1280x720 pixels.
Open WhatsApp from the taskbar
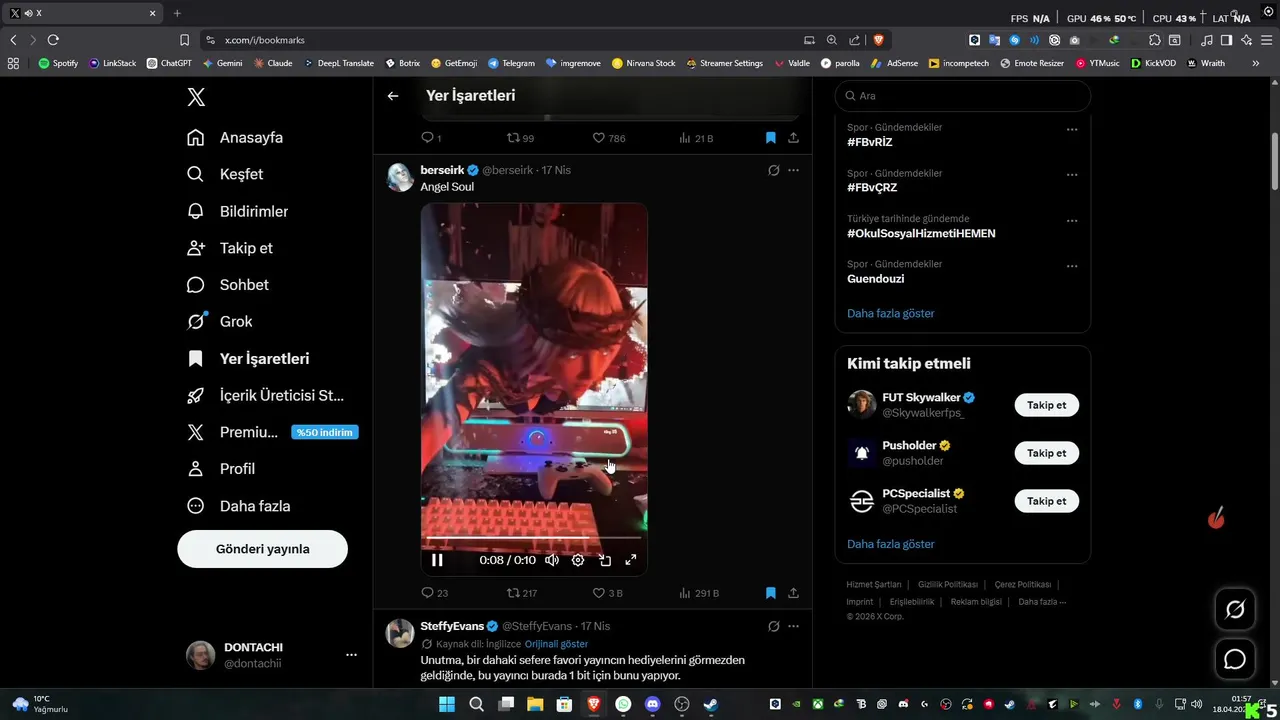(624, 704)
